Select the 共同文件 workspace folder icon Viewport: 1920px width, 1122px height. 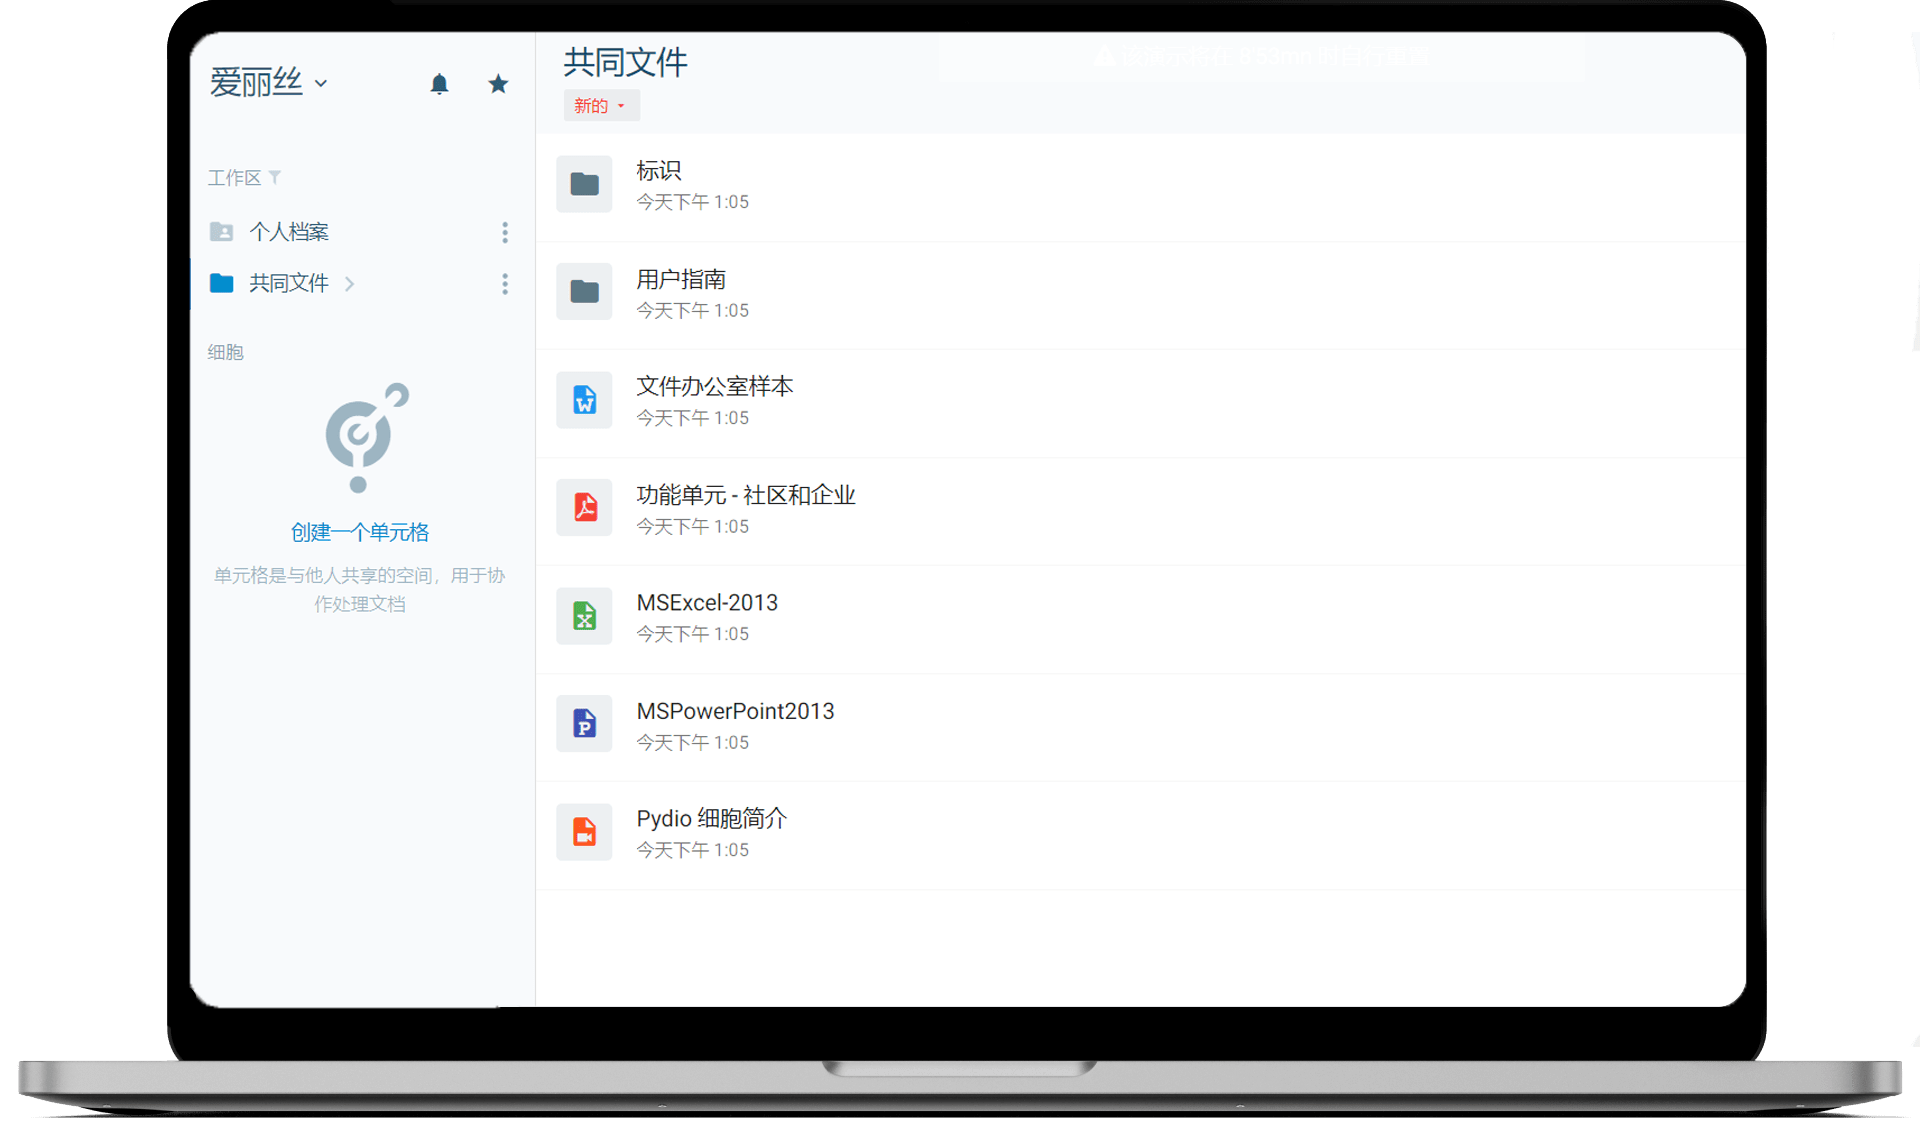(x=222, y=284)
